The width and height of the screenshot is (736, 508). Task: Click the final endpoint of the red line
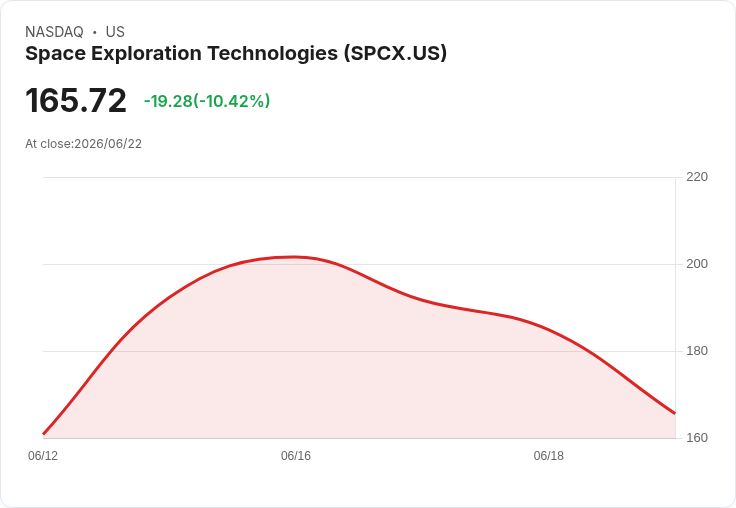[x=675, y=413]
